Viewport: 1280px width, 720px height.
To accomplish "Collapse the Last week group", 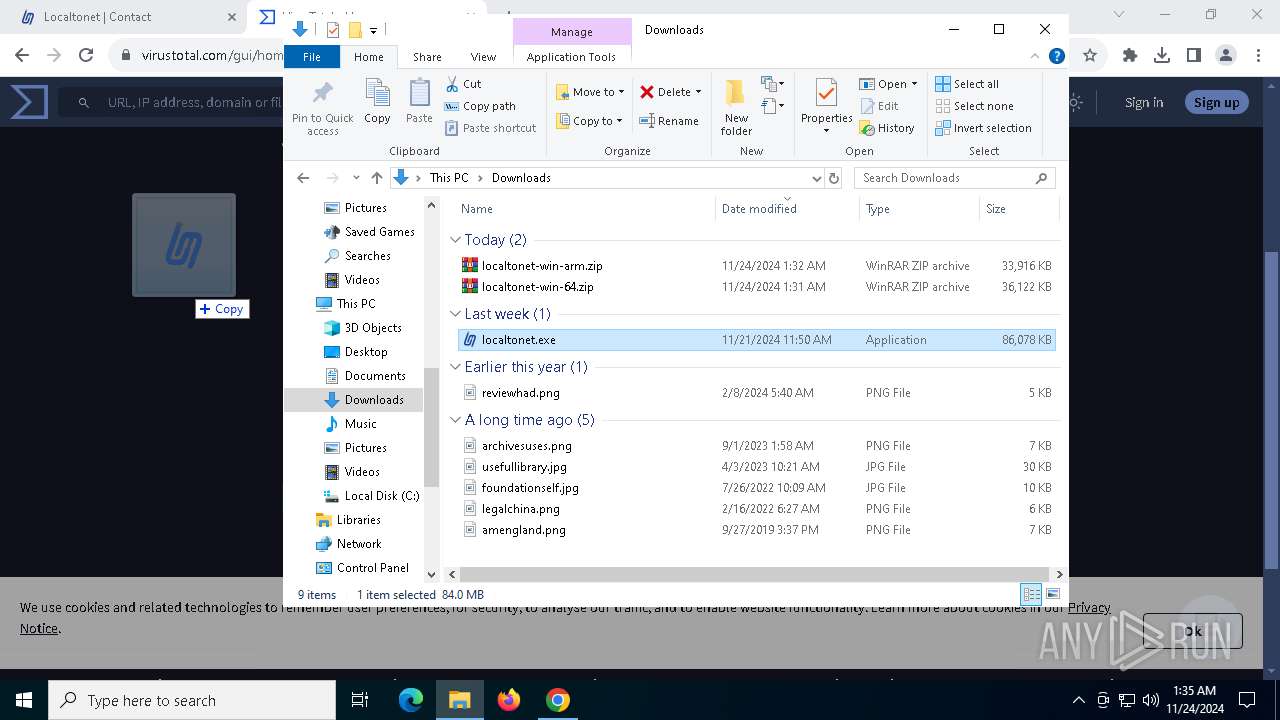I will (455, 314).
